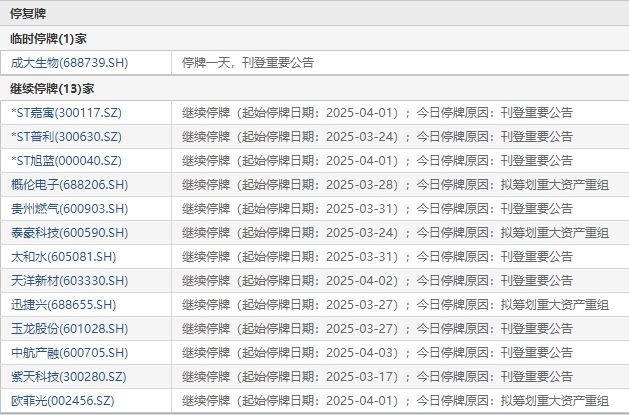This screenshot has height=415, width=629.
Task: Open the 紫天科技(300280.SZ) stock link
Action: pyautogui.click(x=69, y=377)
